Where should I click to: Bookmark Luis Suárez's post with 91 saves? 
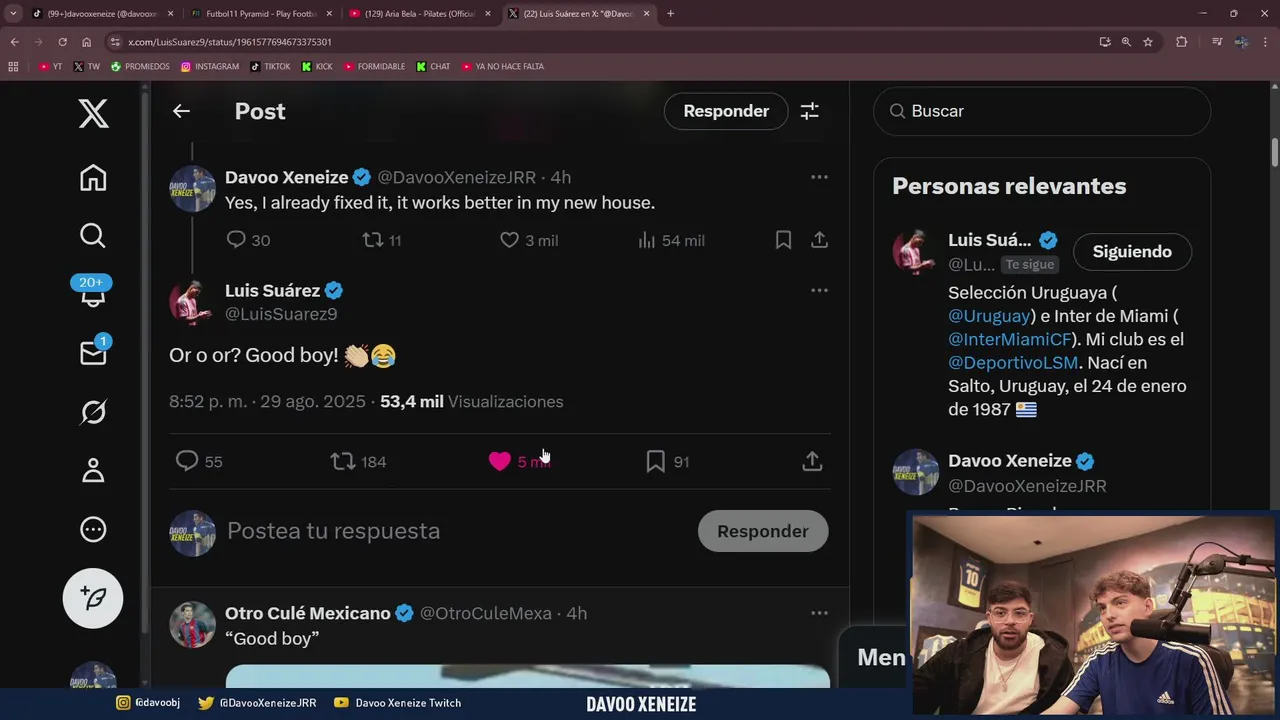point(655,461)
